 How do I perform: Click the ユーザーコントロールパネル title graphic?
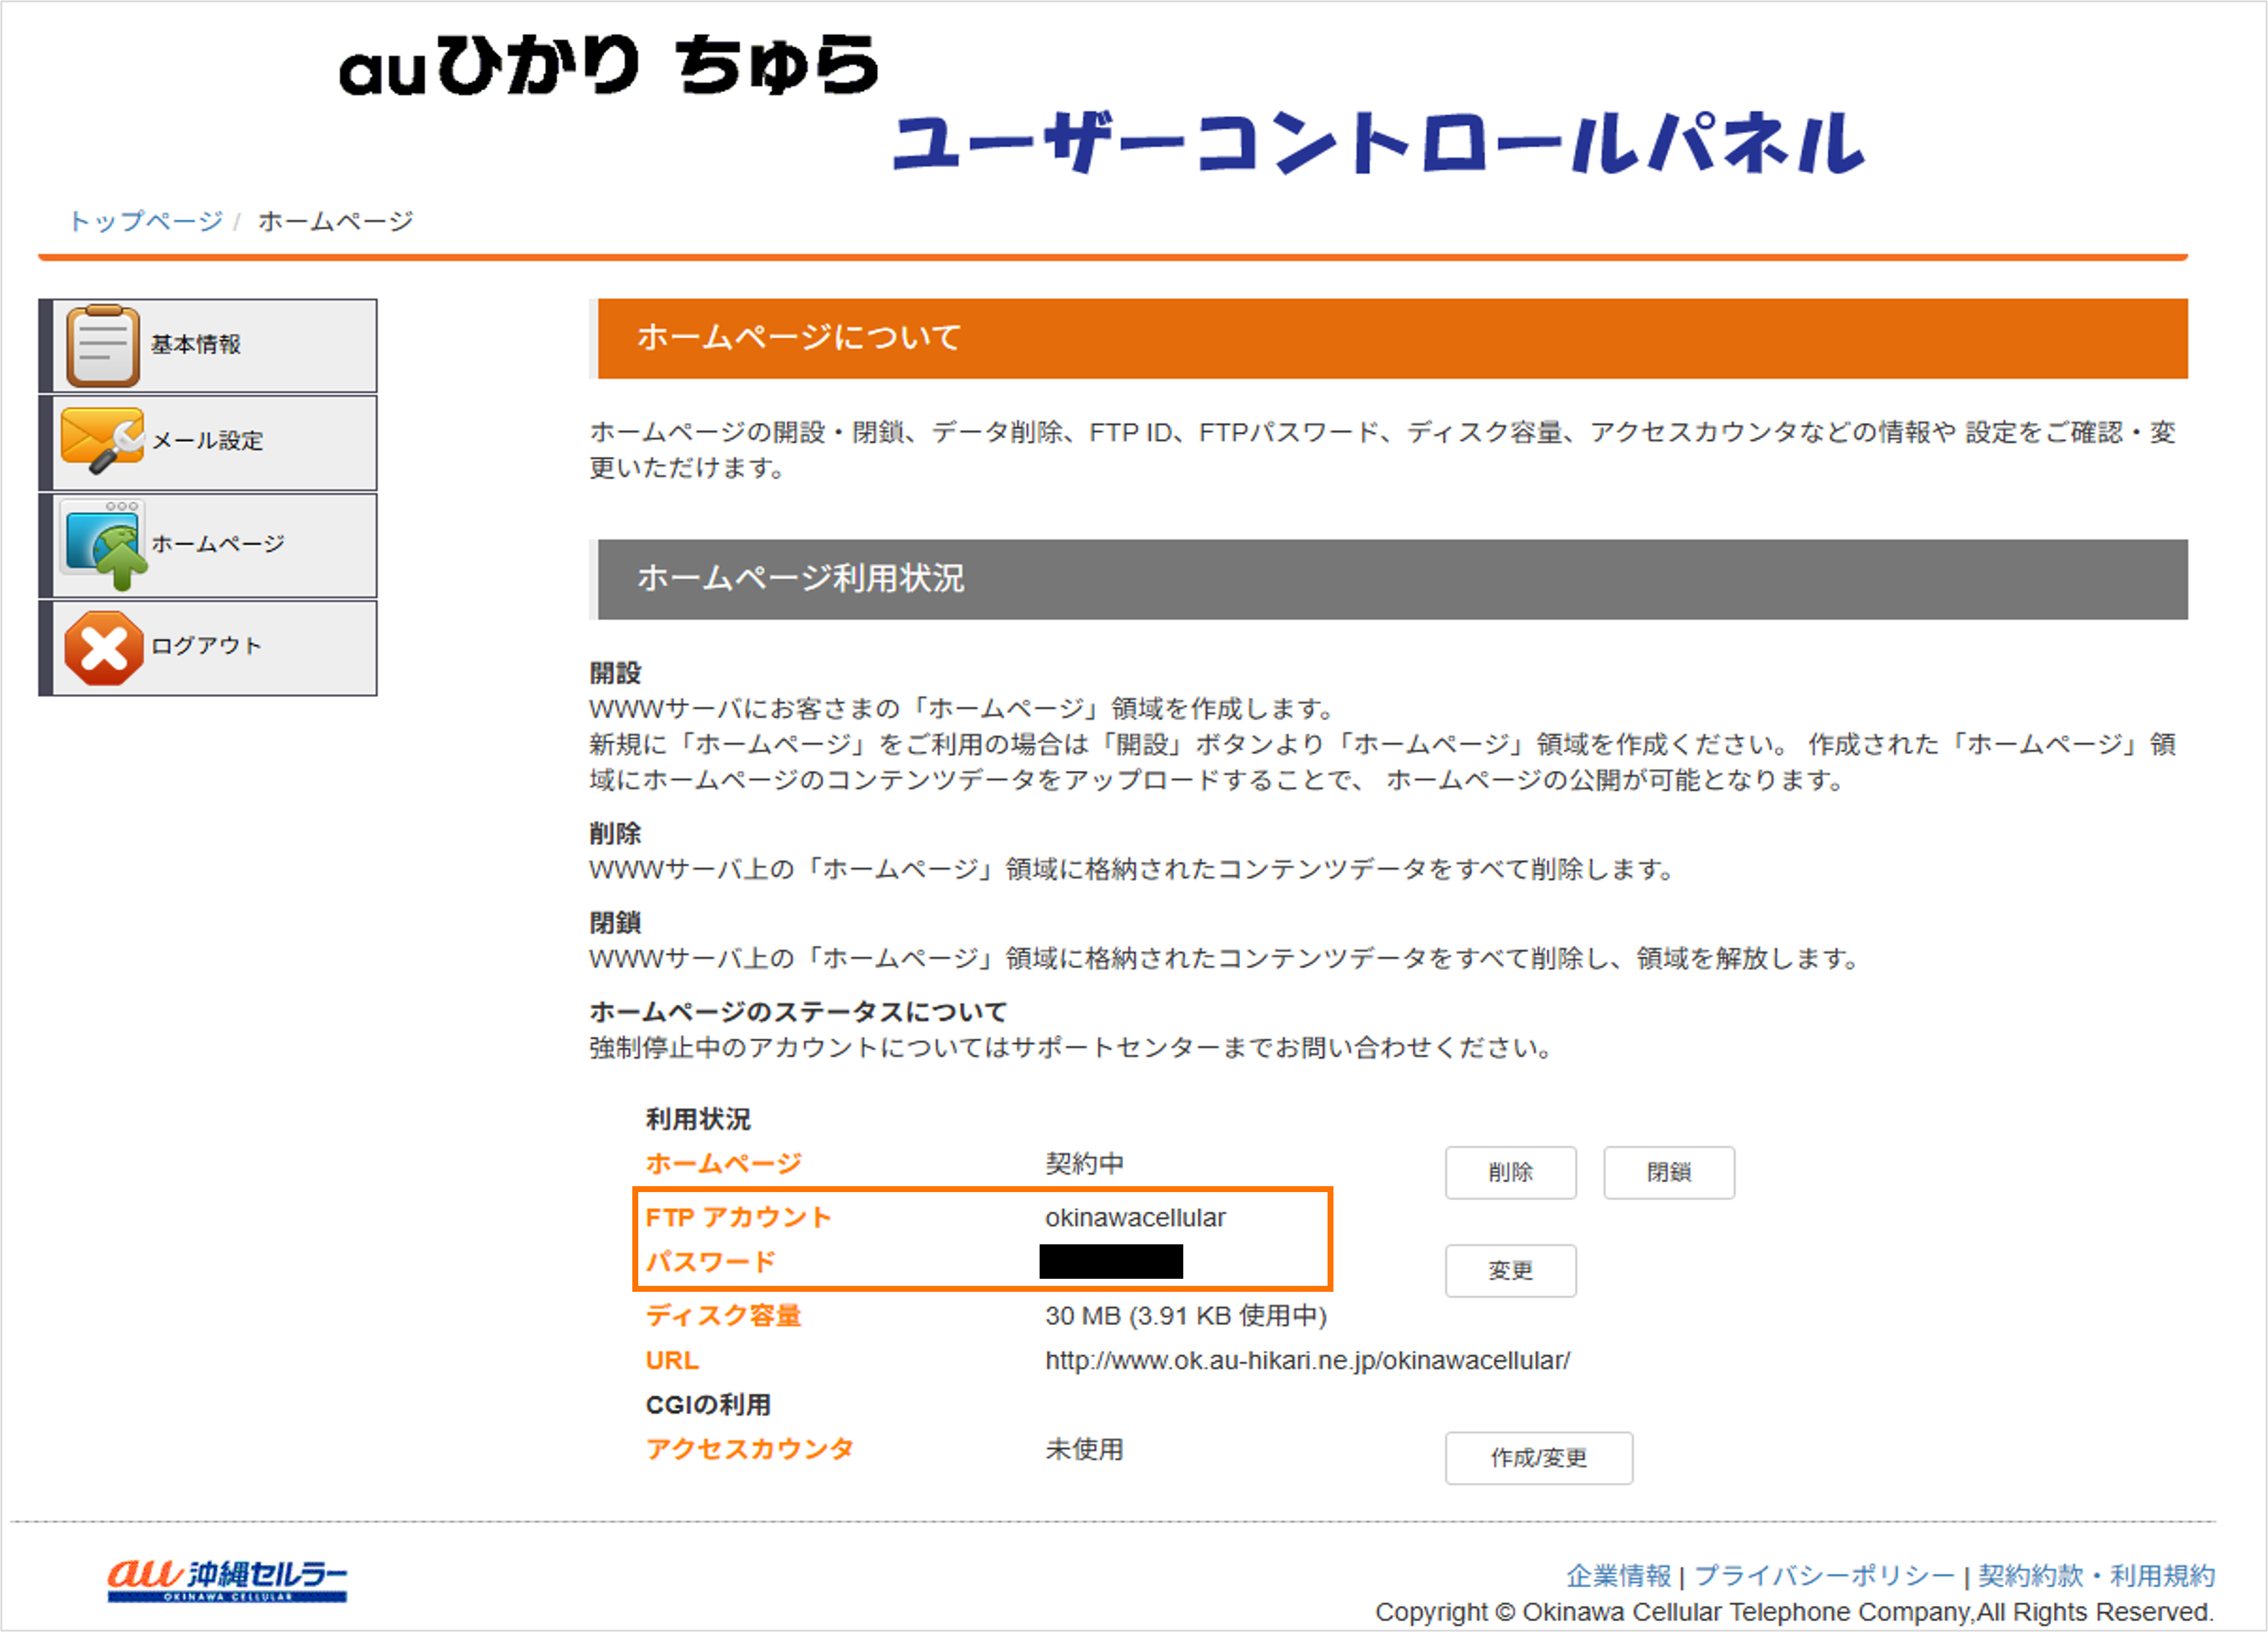(x=1378, y=143)
